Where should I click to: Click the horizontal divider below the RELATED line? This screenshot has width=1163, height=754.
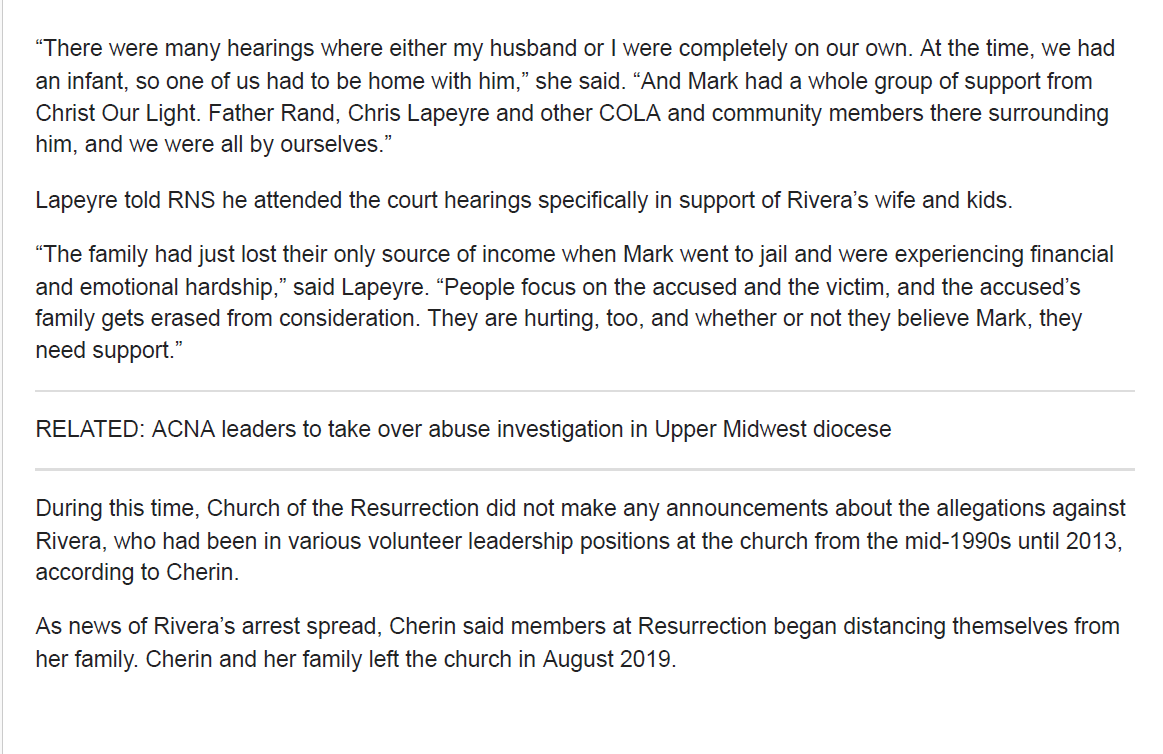pyautogui.click(x=584, y=469)
